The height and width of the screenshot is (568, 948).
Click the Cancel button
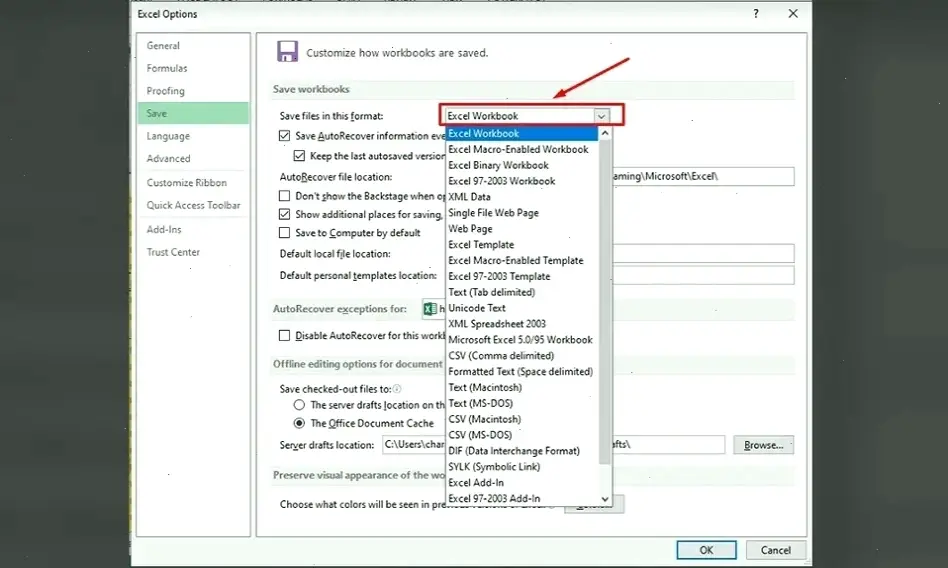pos(776,550)
